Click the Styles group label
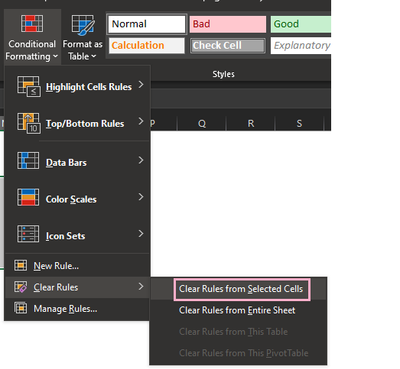 point(223,74)
